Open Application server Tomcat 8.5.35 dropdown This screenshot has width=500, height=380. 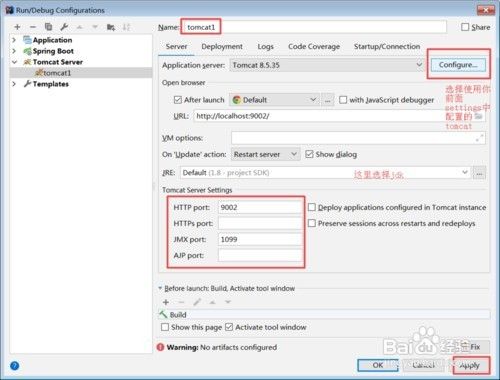(x=327, y=65)
